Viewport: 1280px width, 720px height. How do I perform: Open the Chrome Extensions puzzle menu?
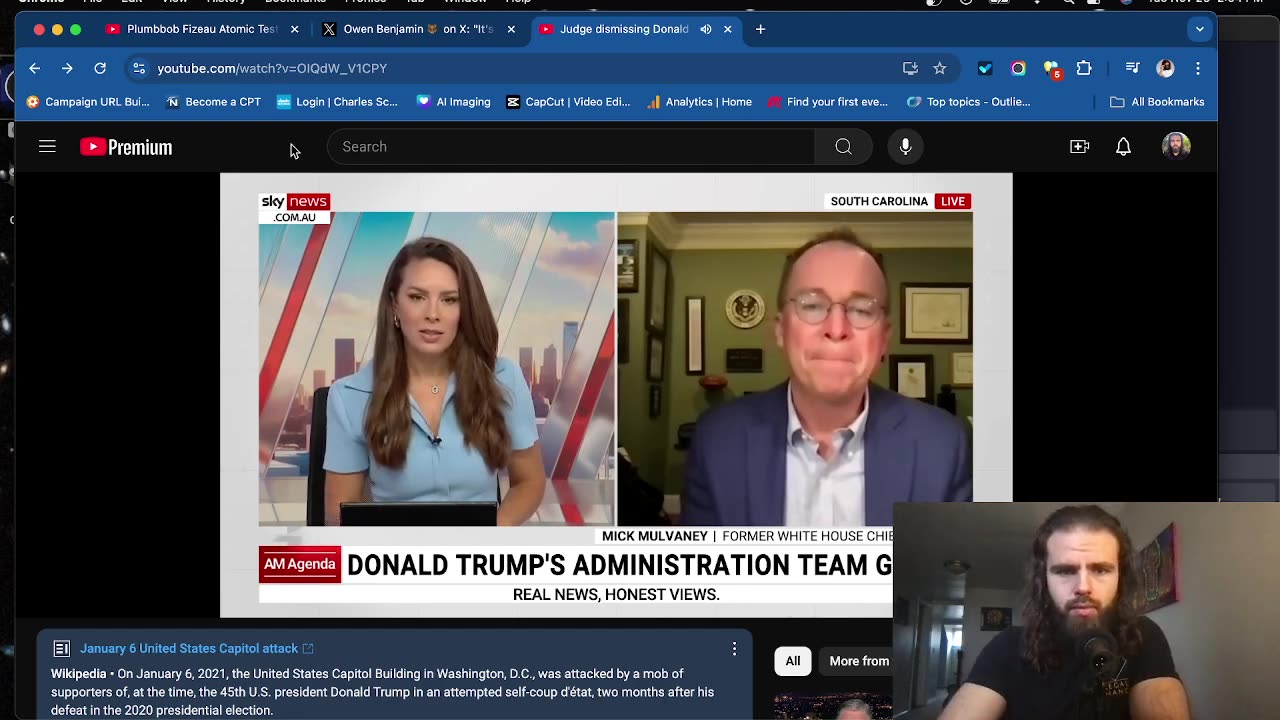[1084, 68]
